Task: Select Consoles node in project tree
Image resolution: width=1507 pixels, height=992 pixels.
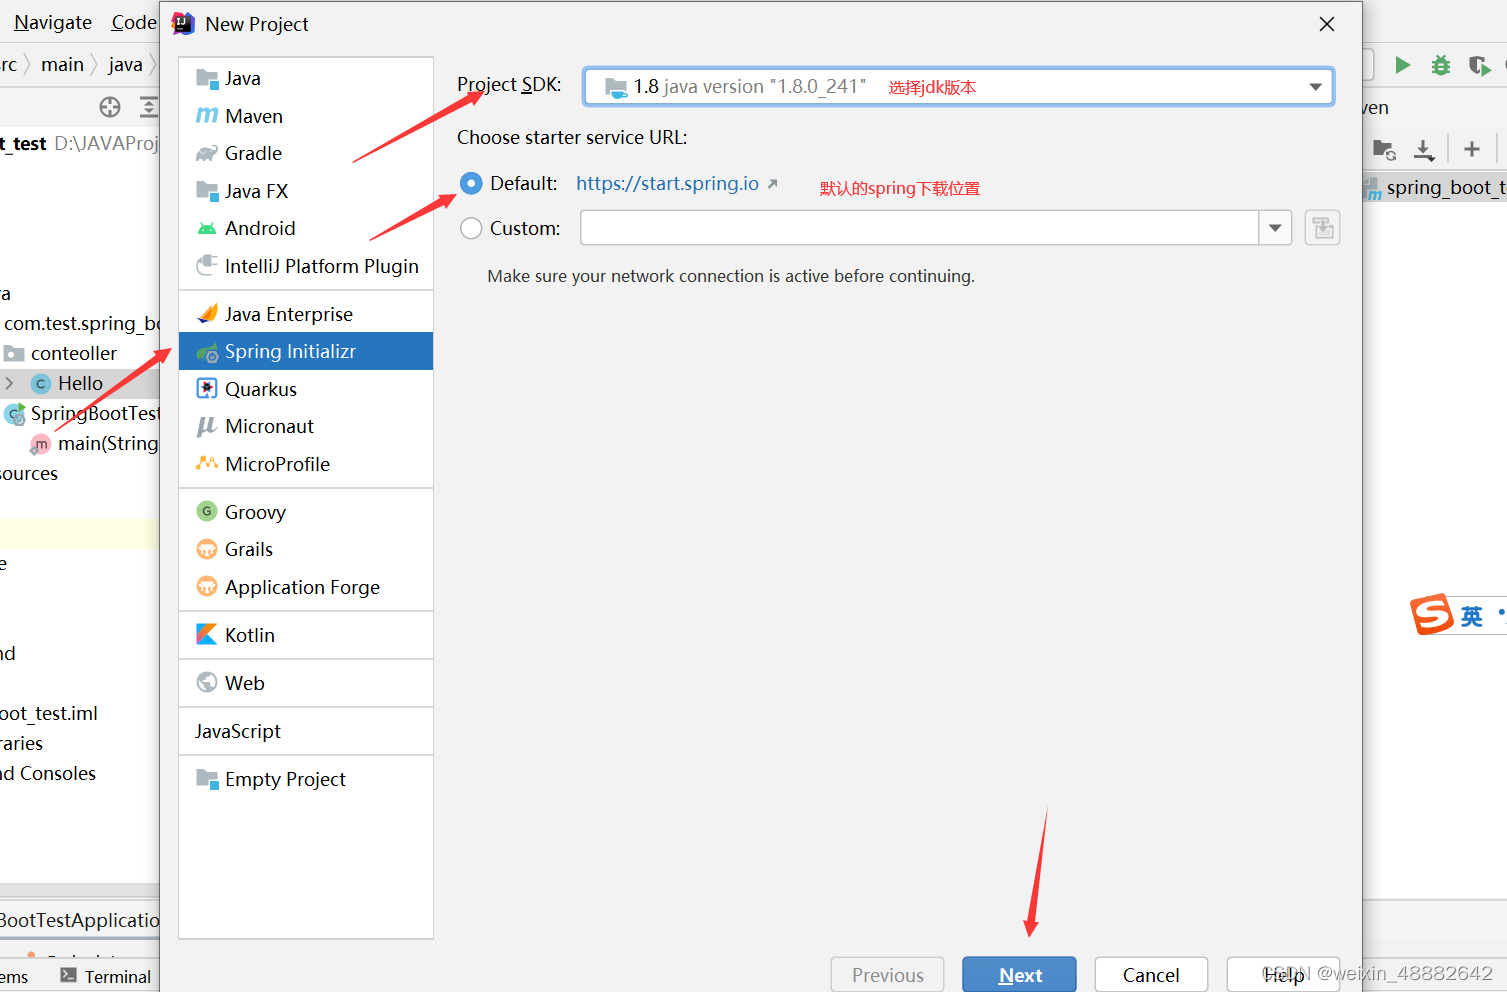Action: [48, 773]
